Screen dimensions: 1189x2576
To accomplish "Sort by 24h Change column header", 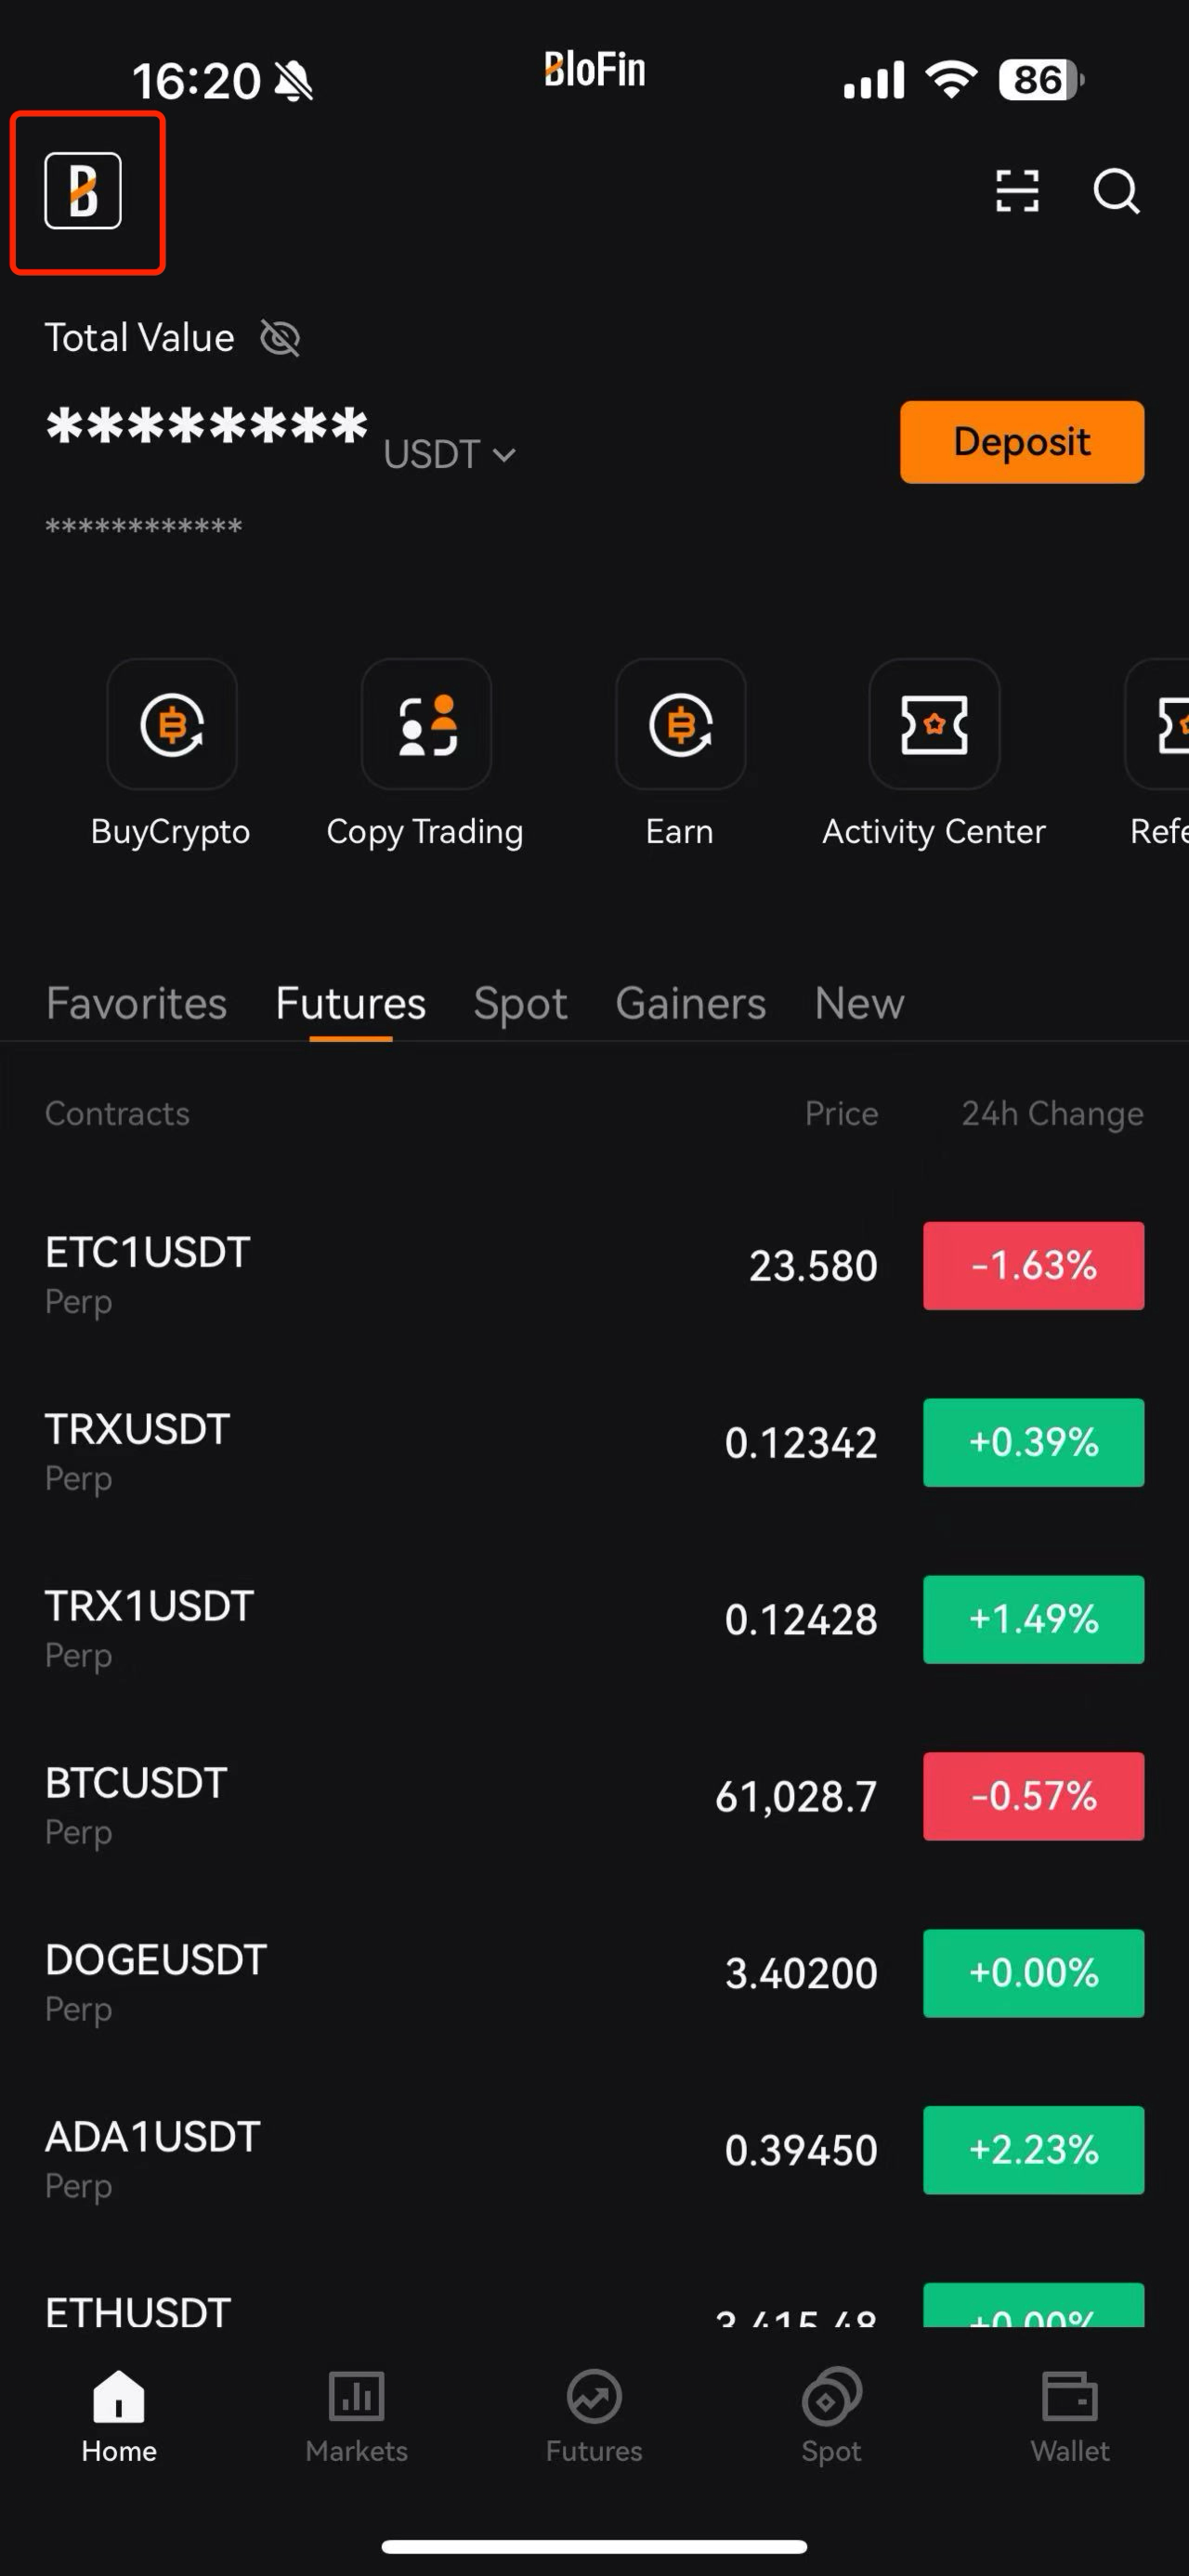I will pos(1052,1113).
